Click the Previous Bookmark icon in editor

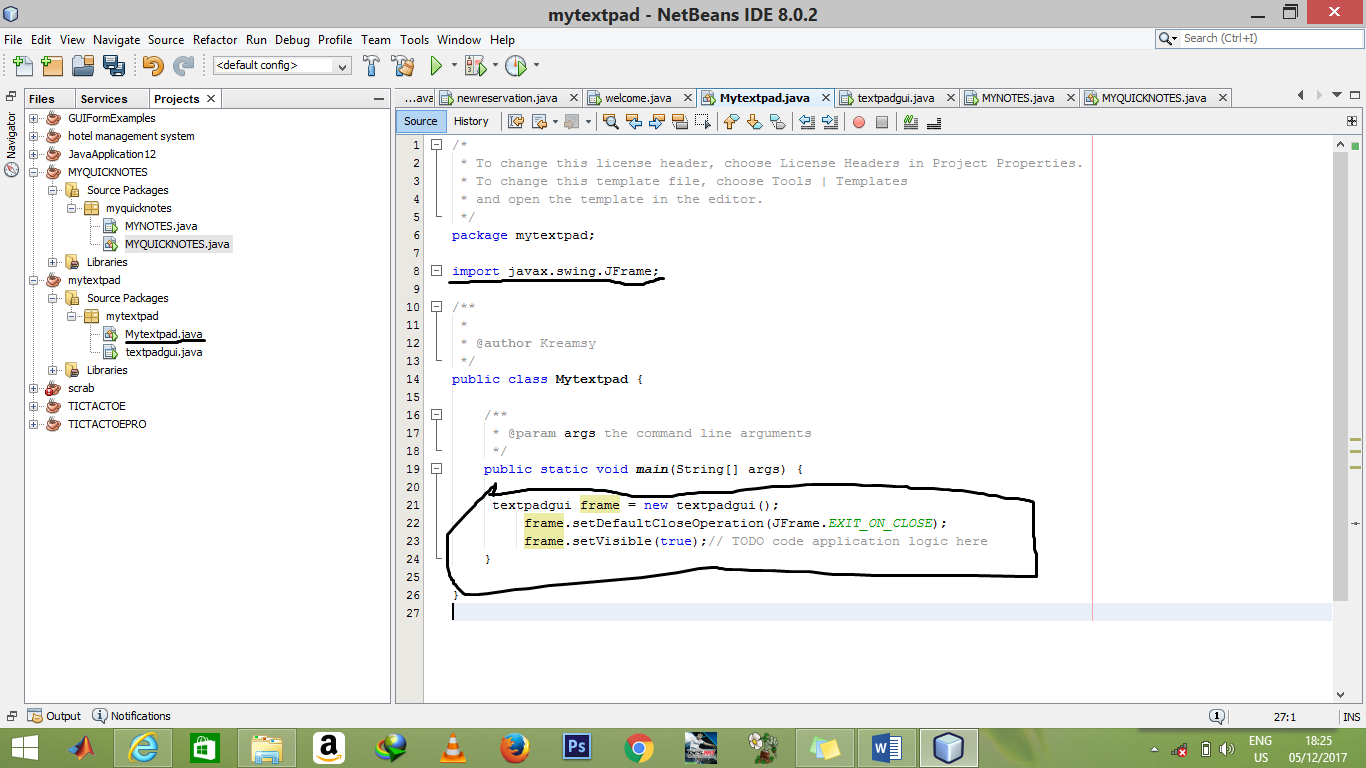point(731,122)
